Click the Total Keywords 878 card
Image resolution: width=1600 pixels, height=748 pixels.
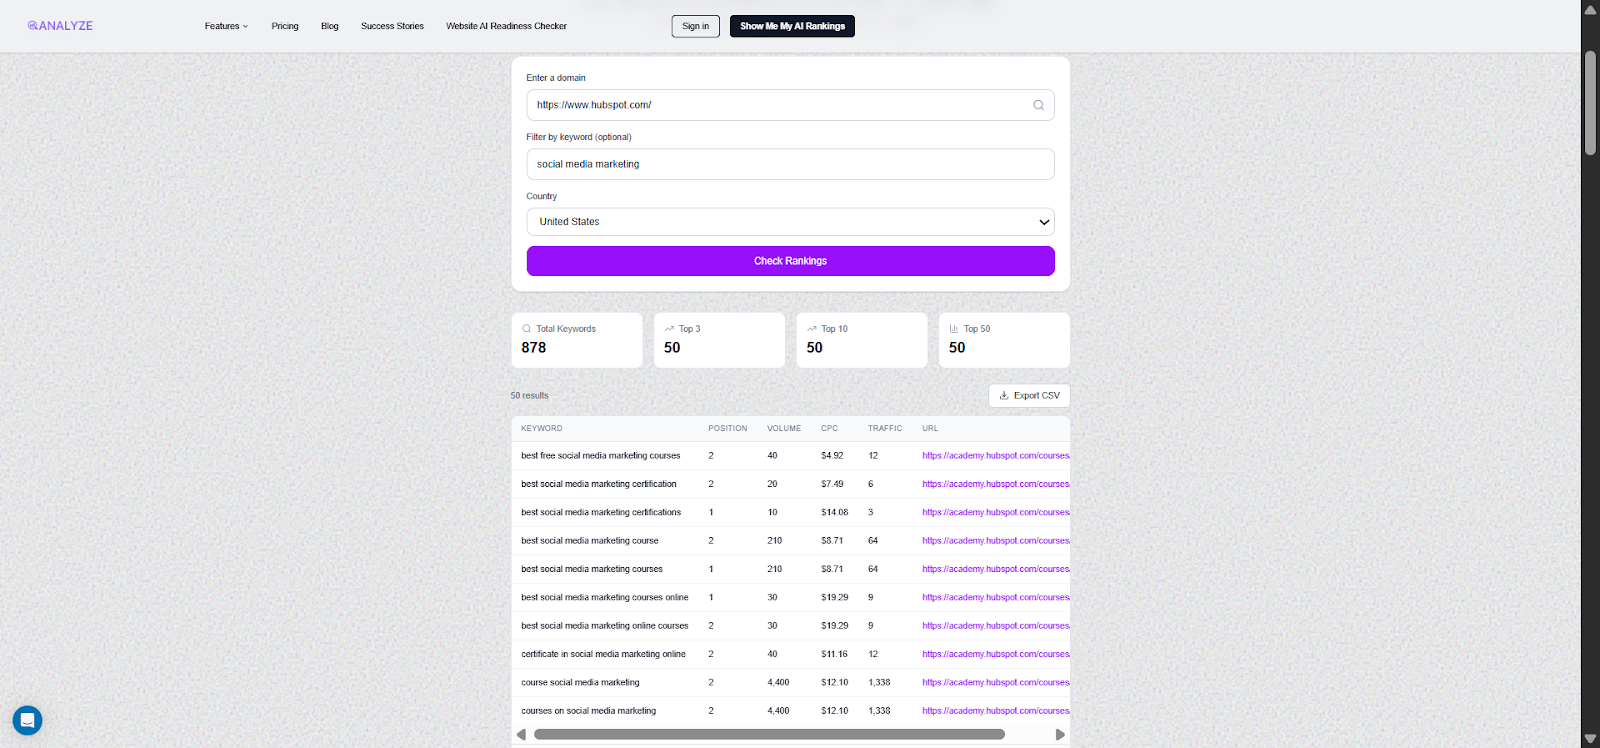click(x=577, y=340)
